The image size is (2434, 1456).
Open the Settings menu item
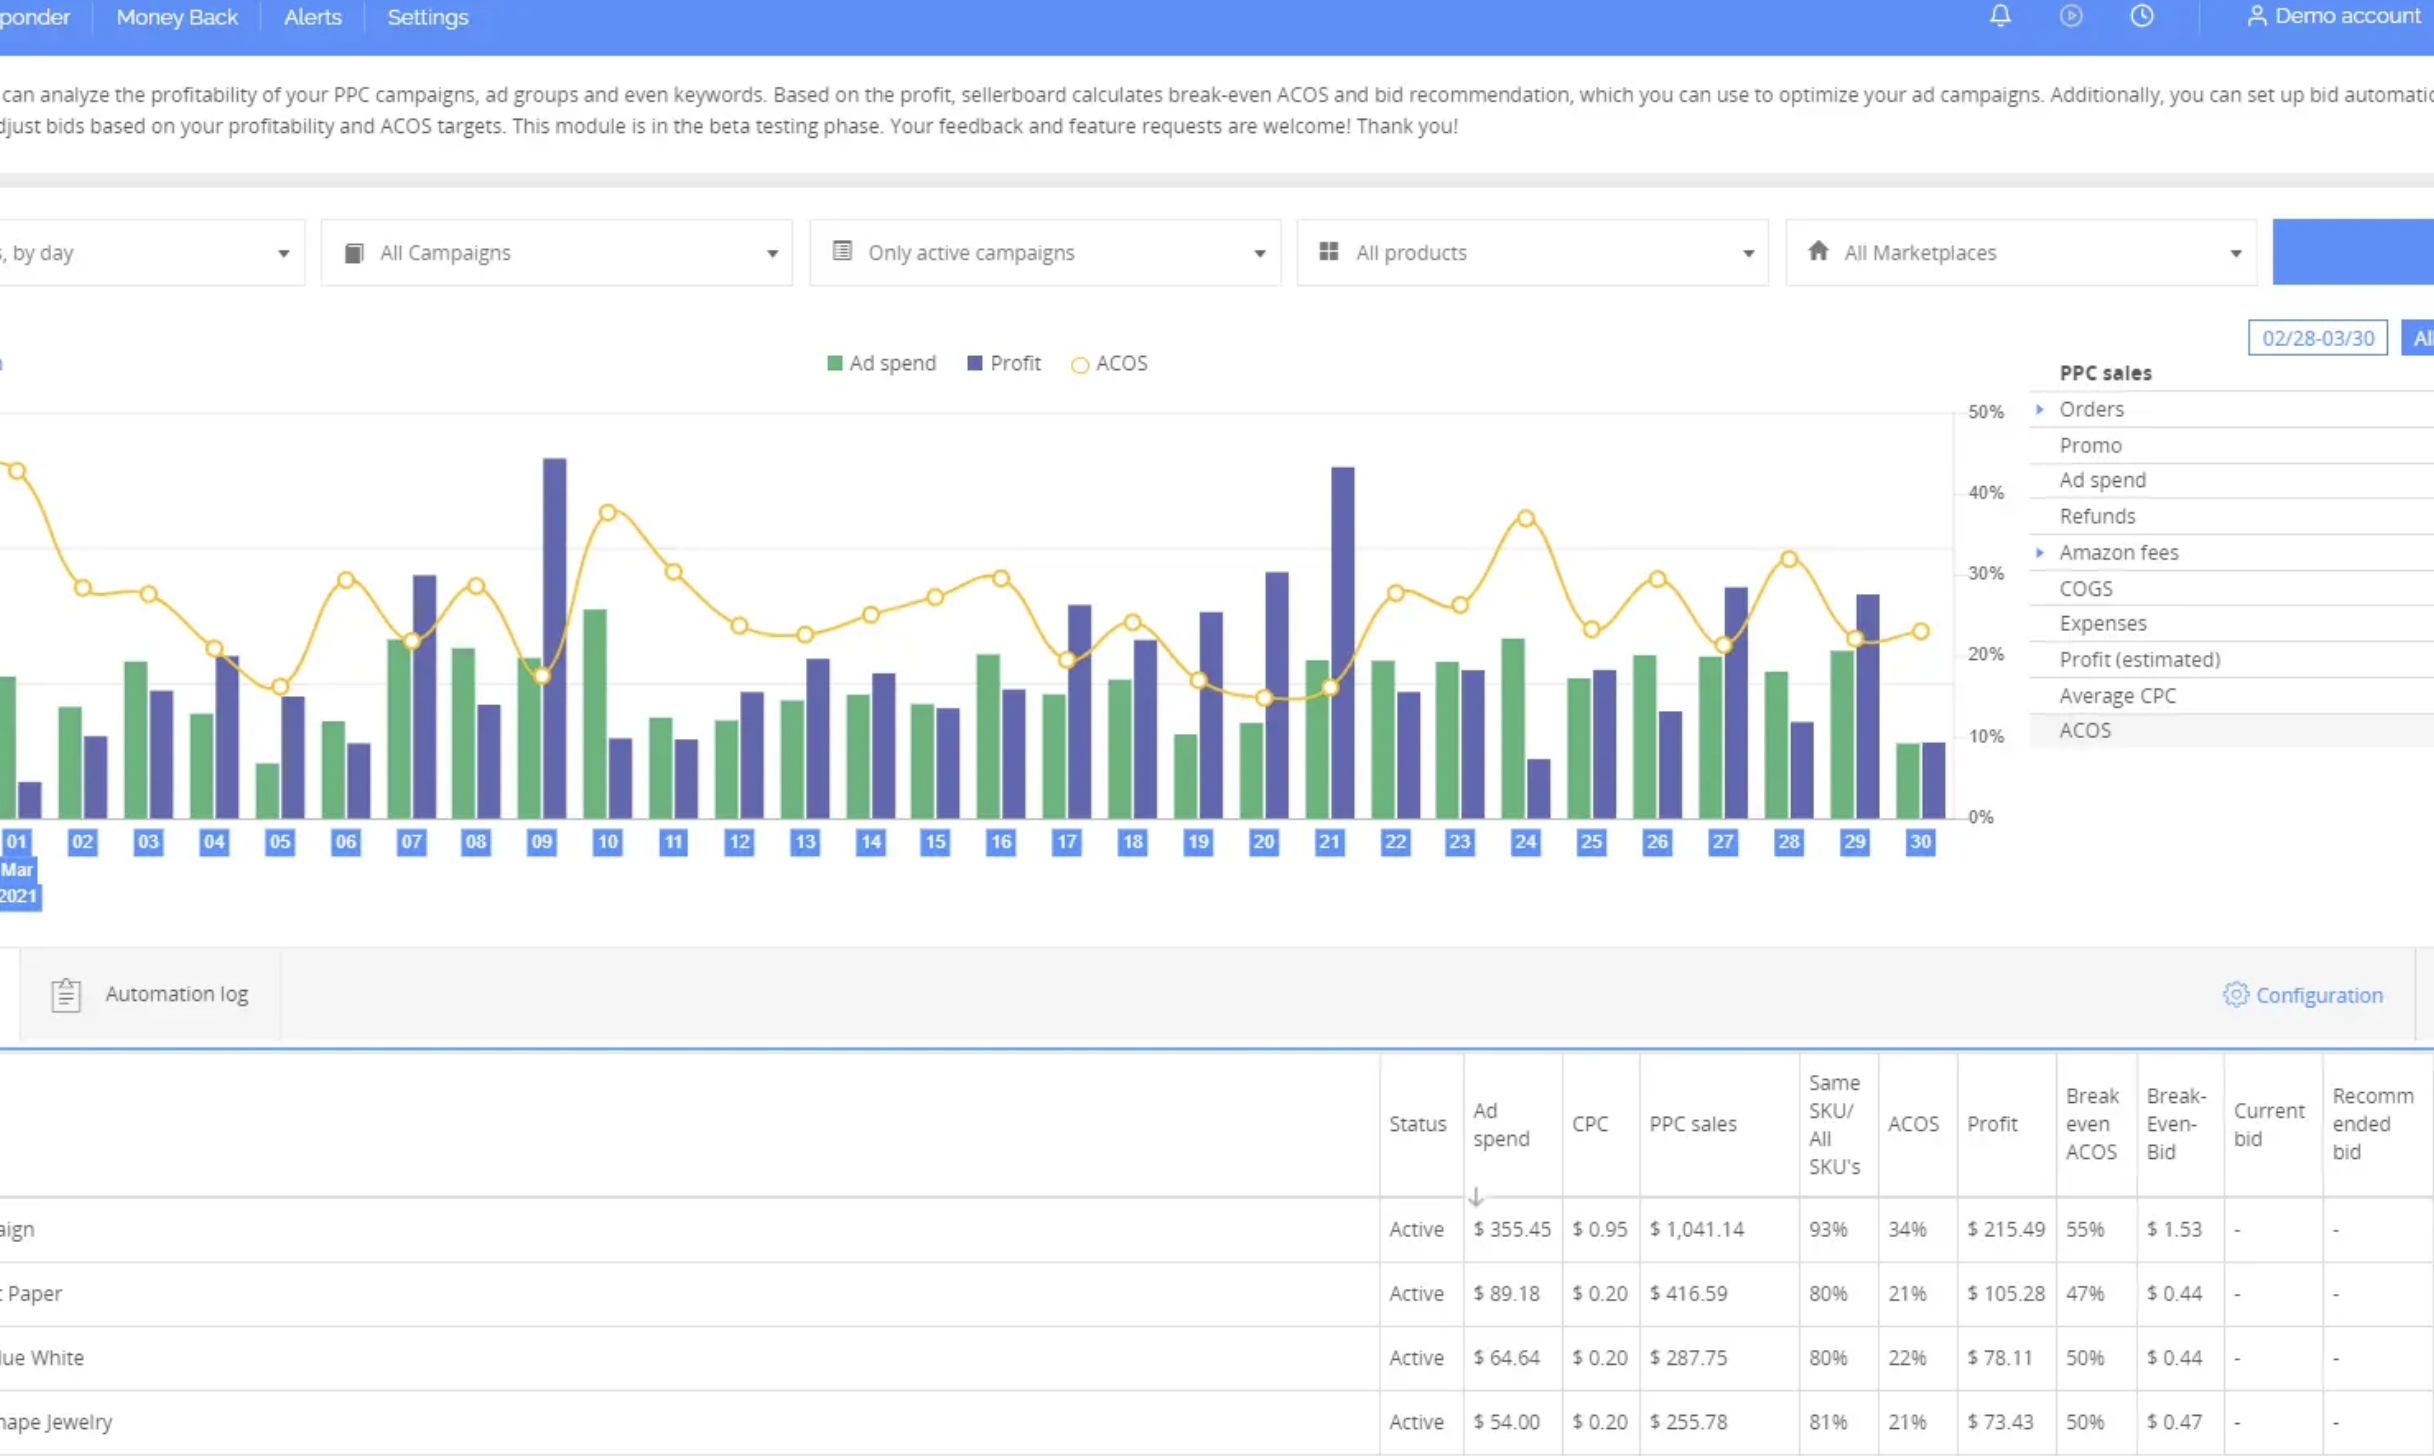pos(427,17)
